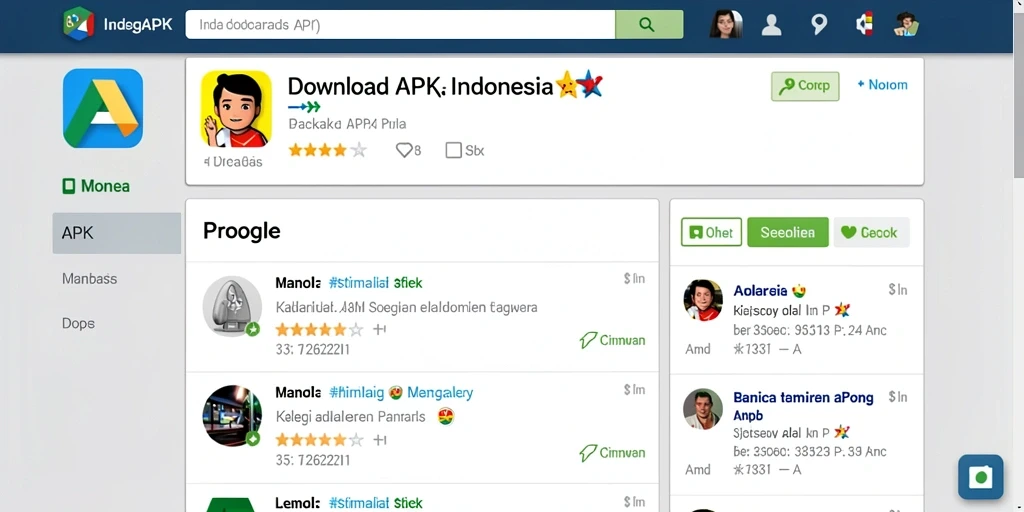Click the green badge on first Manola icon
The height and width of the screenshot is (512, 1024).
point(252,329)
